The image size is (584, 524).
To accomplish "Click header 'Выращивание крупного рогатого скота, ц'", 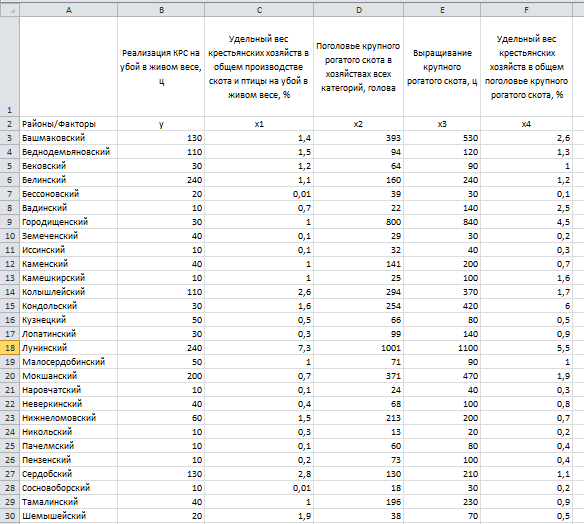I will (442, 67).
